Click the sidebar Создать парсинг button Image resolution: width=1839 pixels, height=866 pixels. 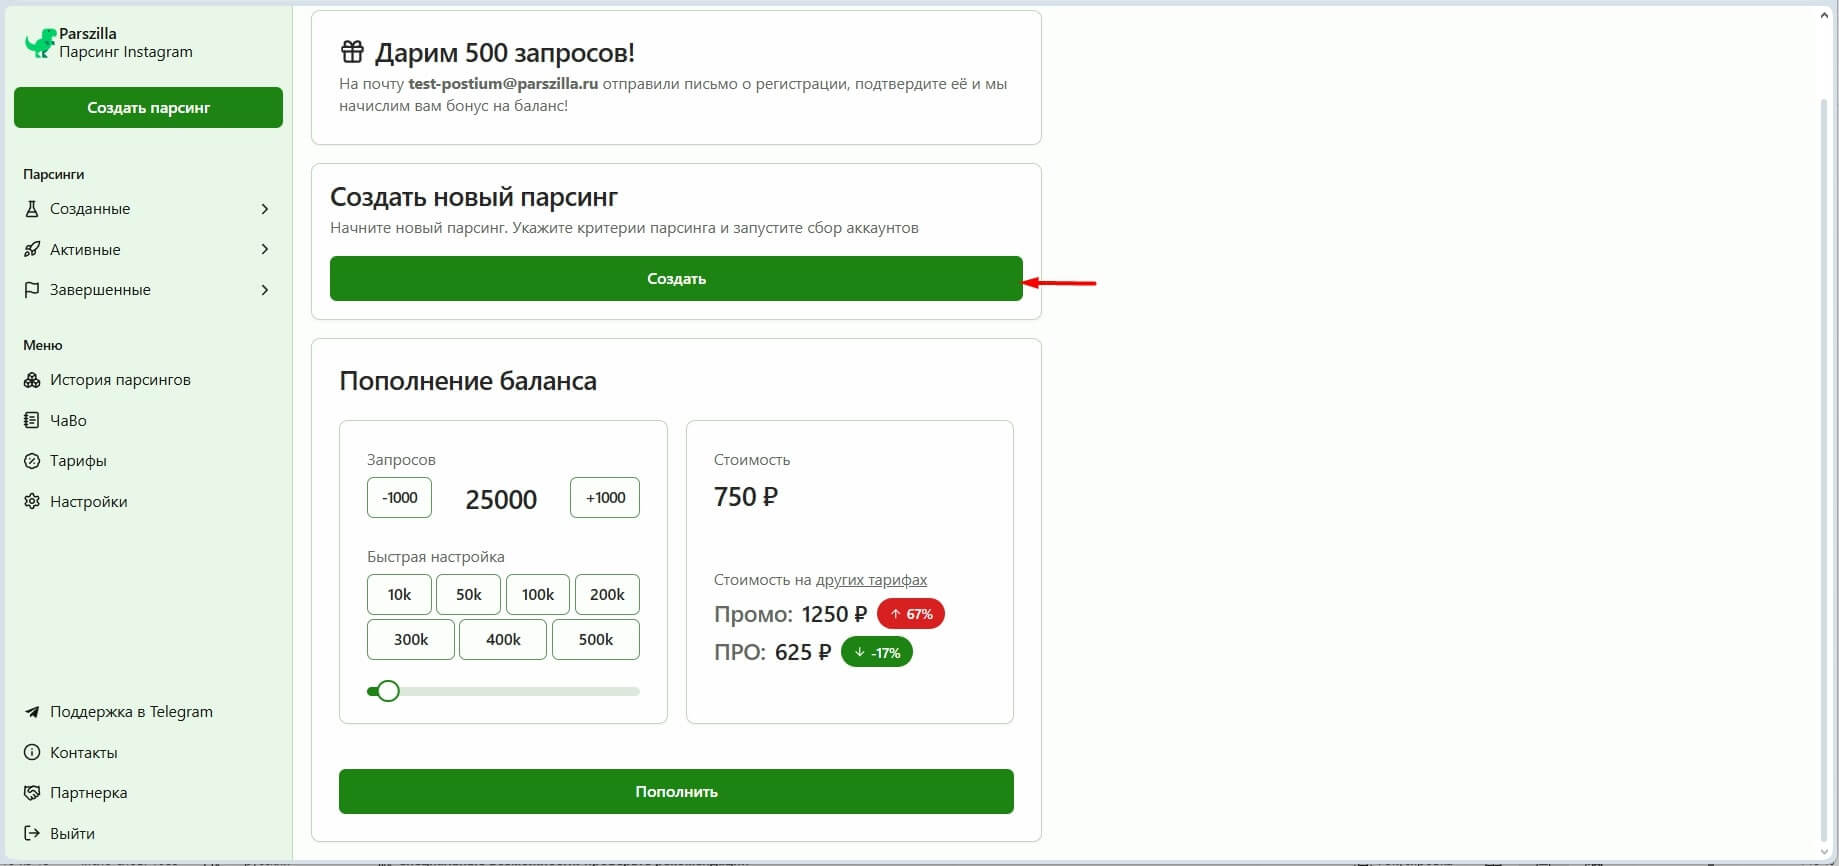click(x=148, y=107)
